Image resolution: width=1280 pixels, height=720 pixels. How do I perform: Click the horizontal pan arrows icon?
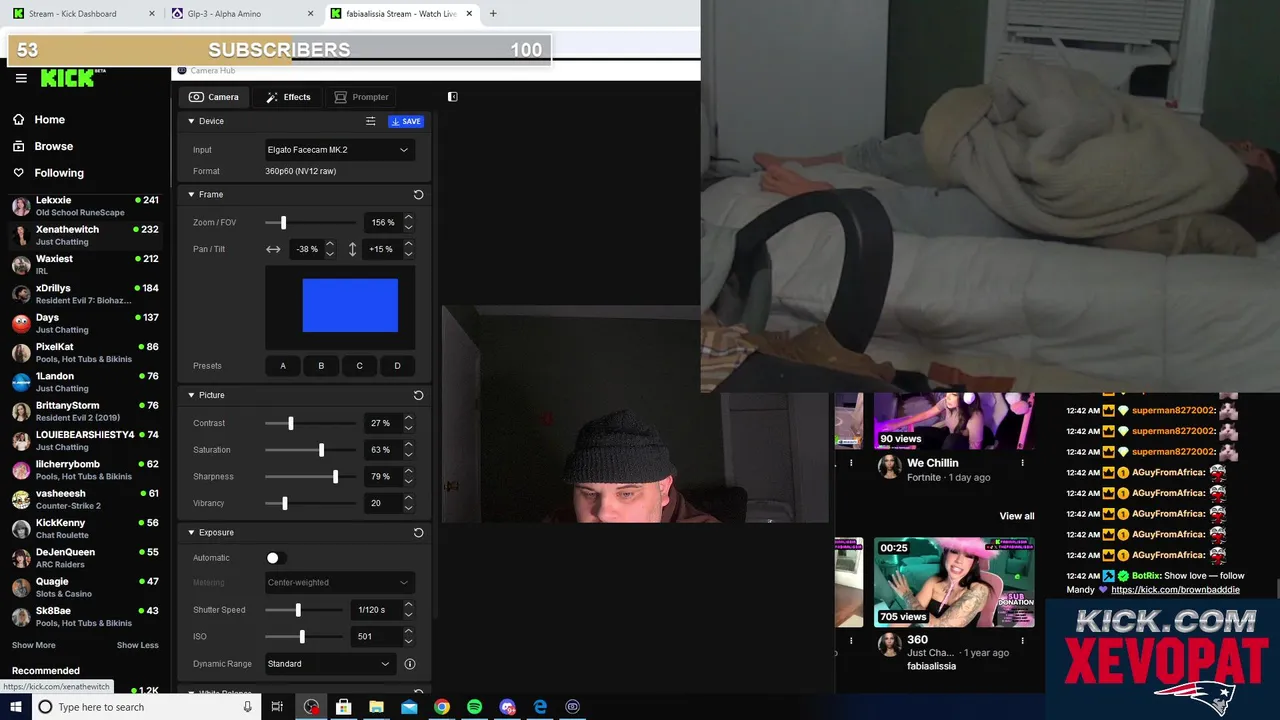(273, 249)
